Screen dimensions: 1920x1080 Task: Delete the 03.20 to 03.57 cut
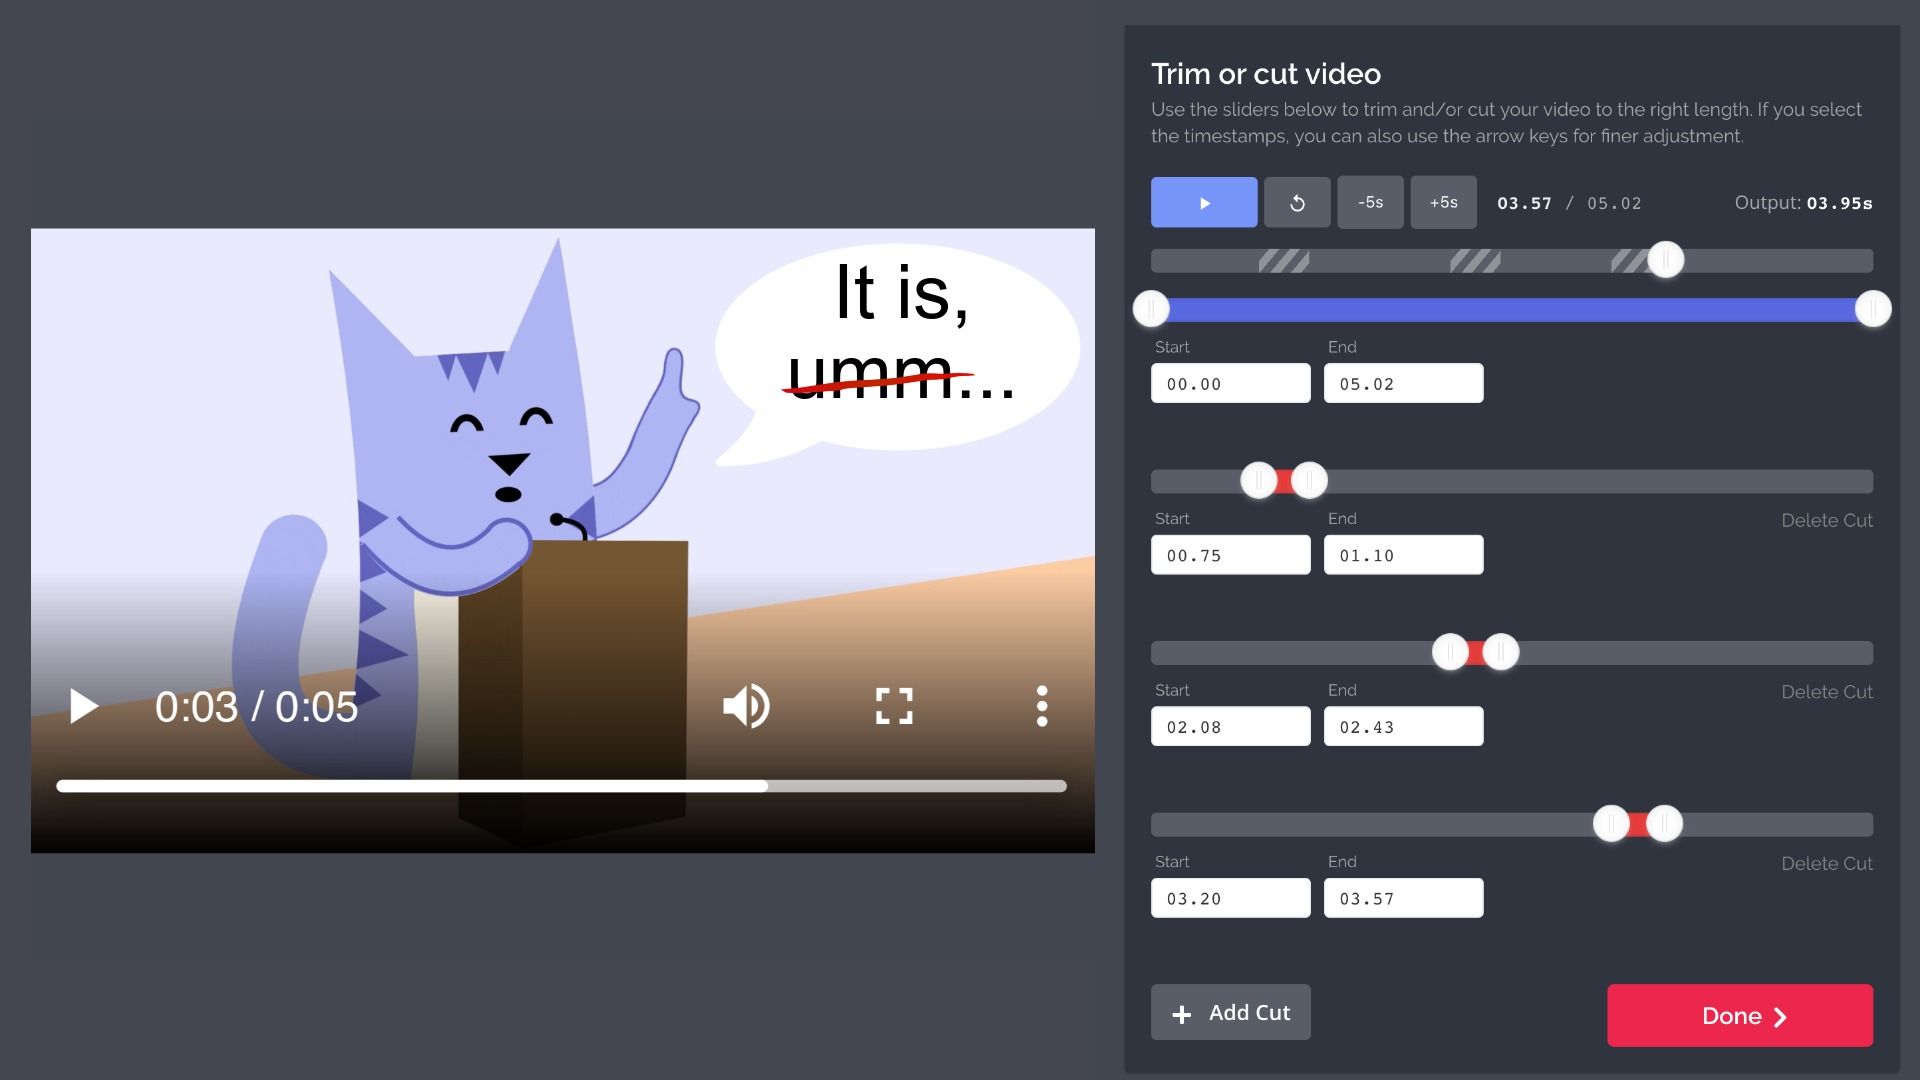[x=1827, y=863]
